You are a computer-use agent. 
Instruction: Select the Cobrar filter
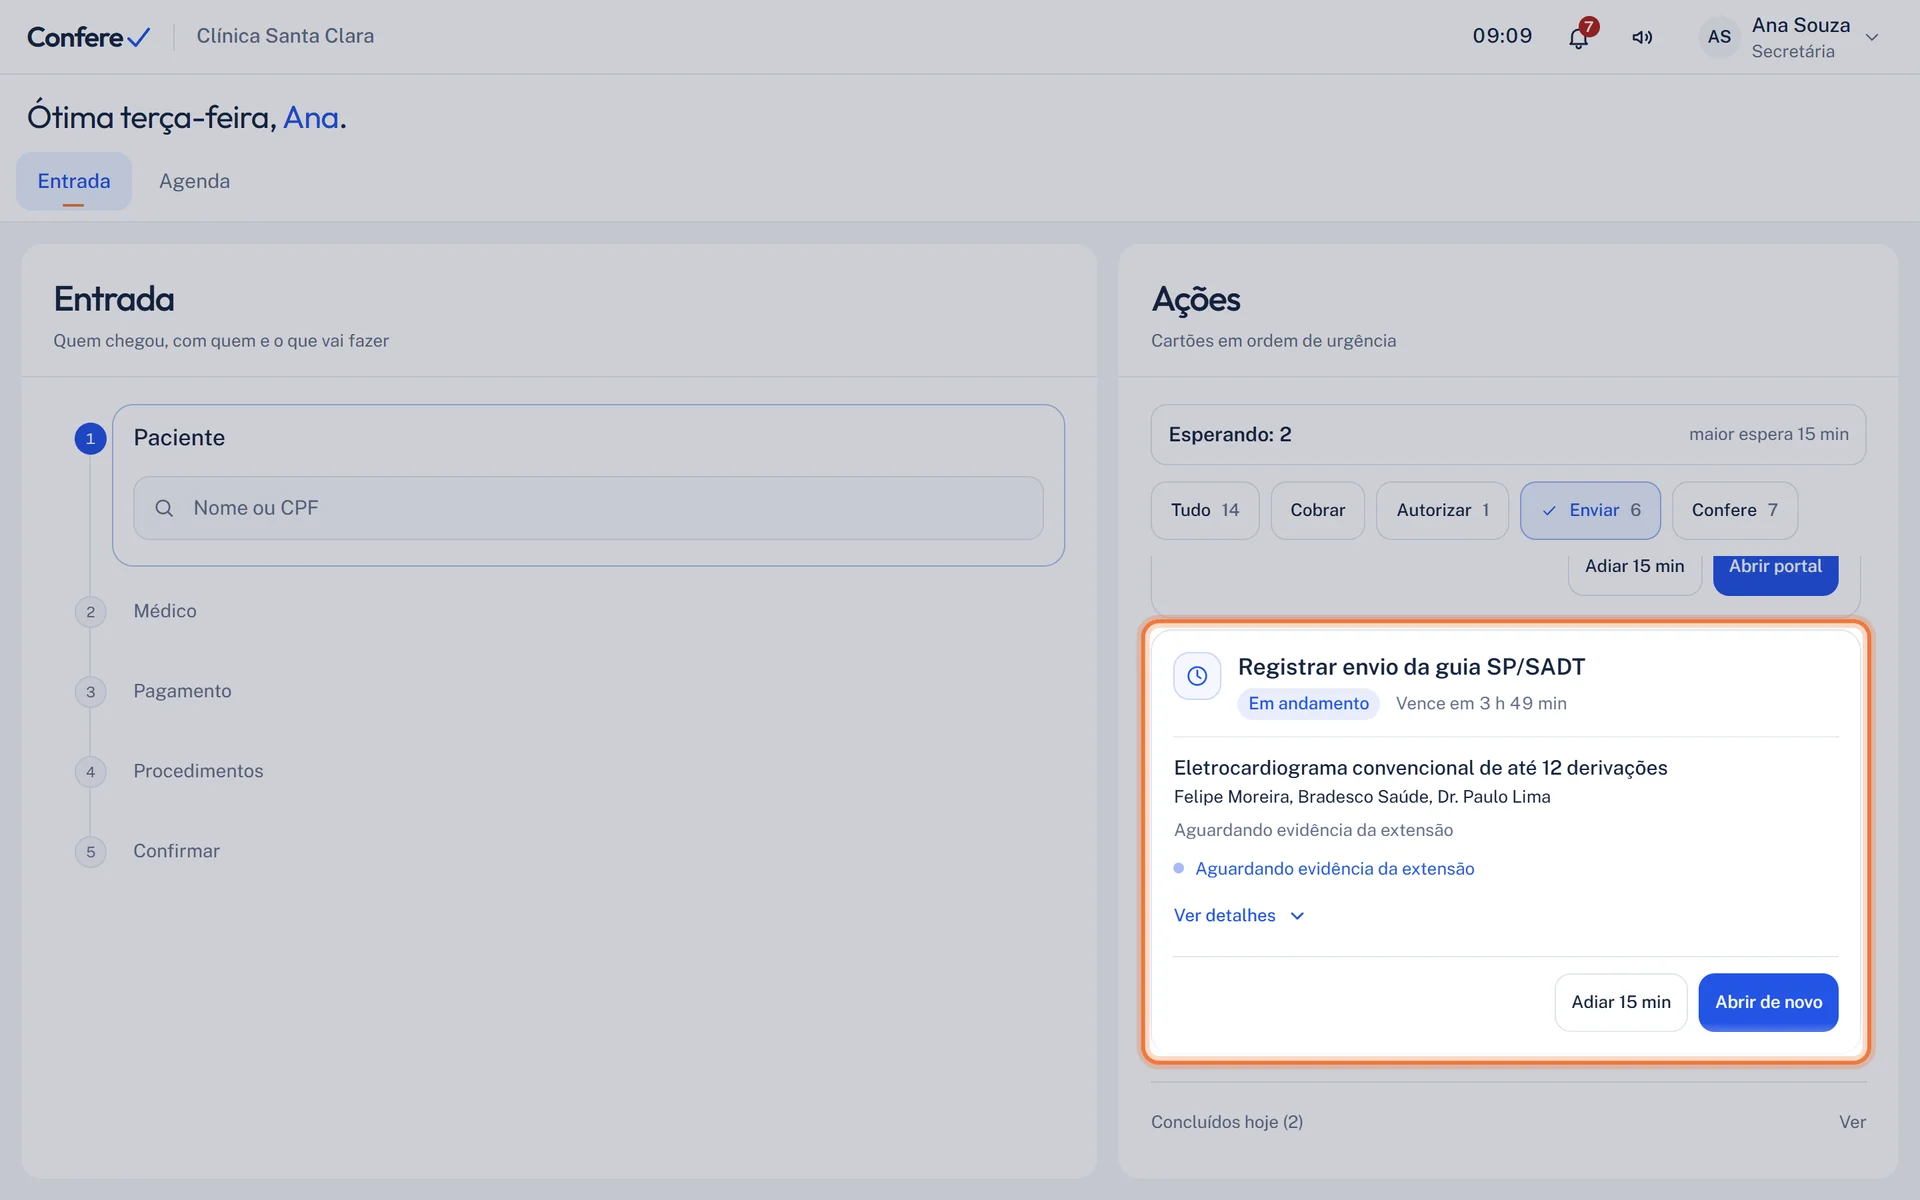point(1317,510)
